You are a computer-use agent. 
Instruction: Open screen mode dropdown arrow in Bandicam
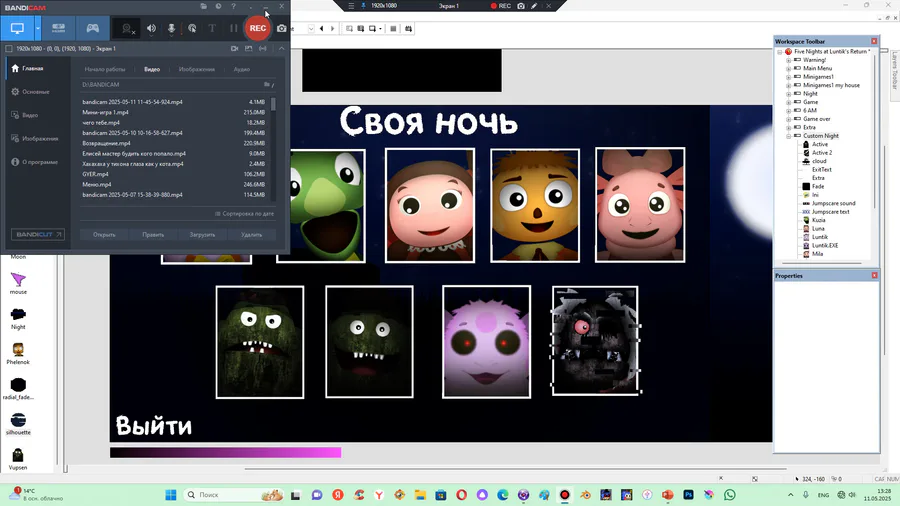(38, 28)
